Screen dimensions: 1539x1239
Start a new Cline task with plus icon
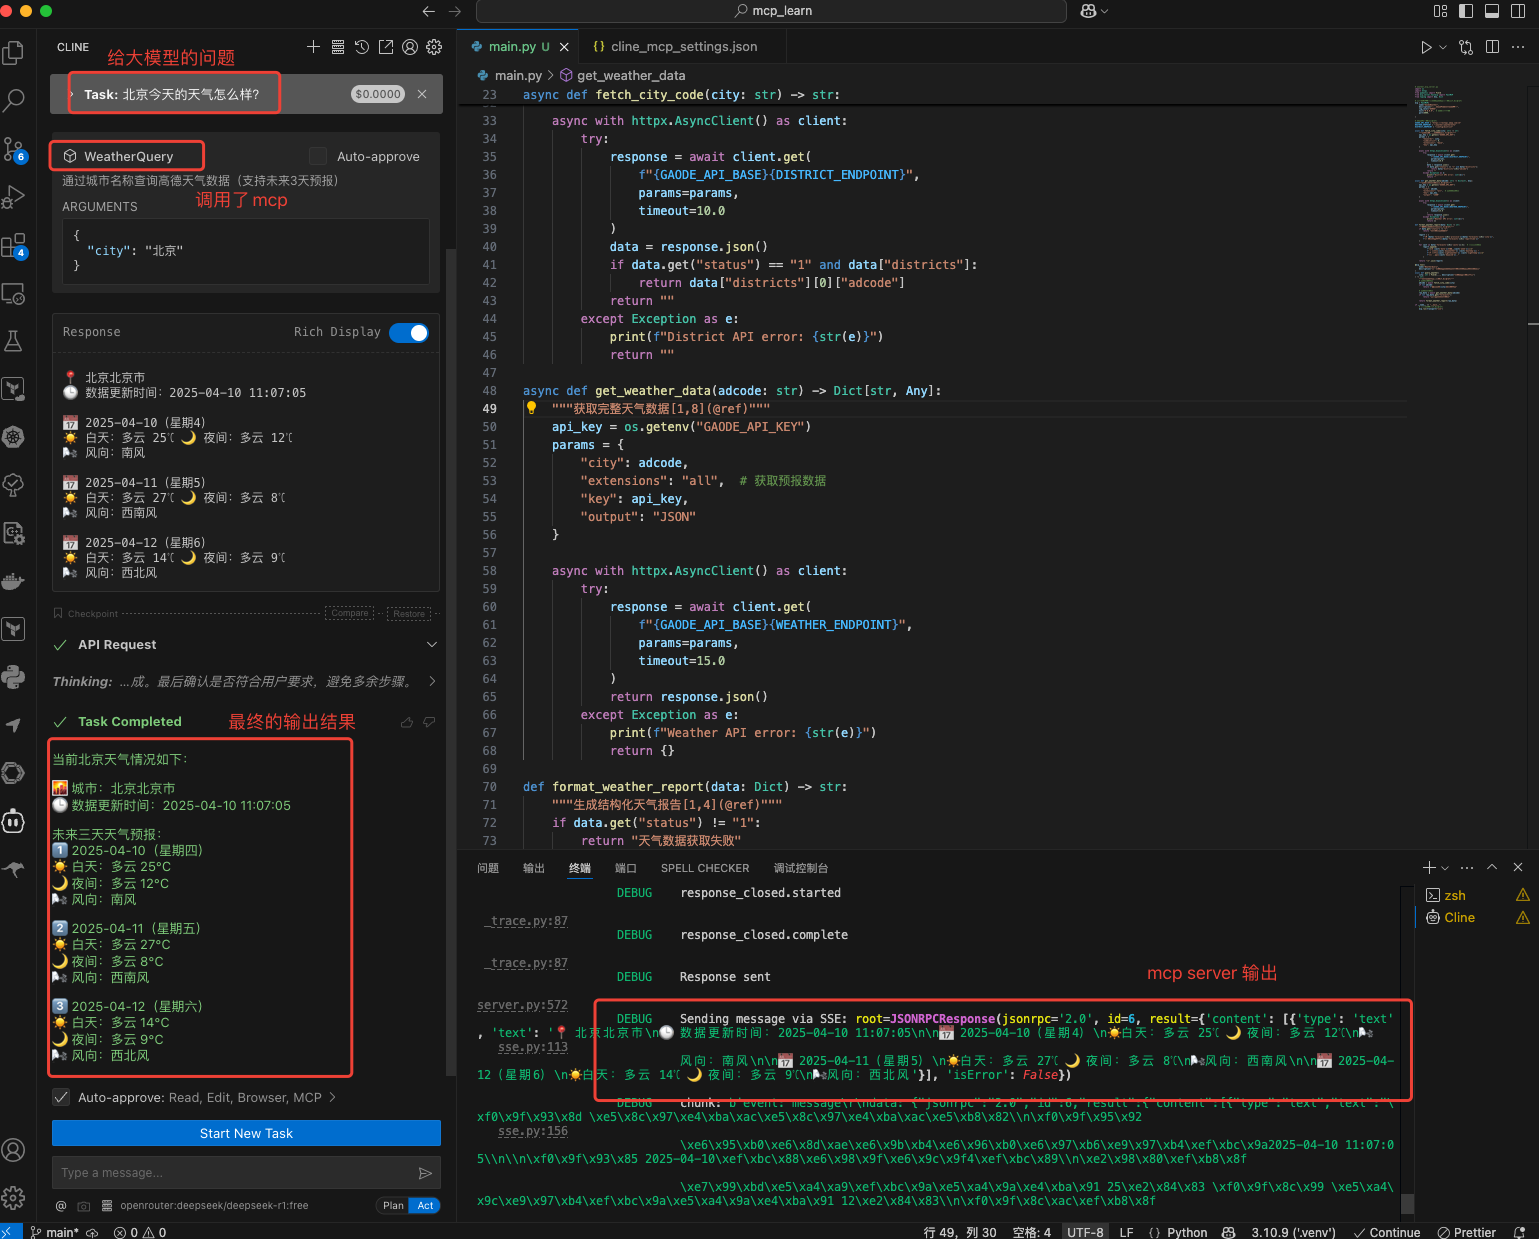click(x=313, y=47)
